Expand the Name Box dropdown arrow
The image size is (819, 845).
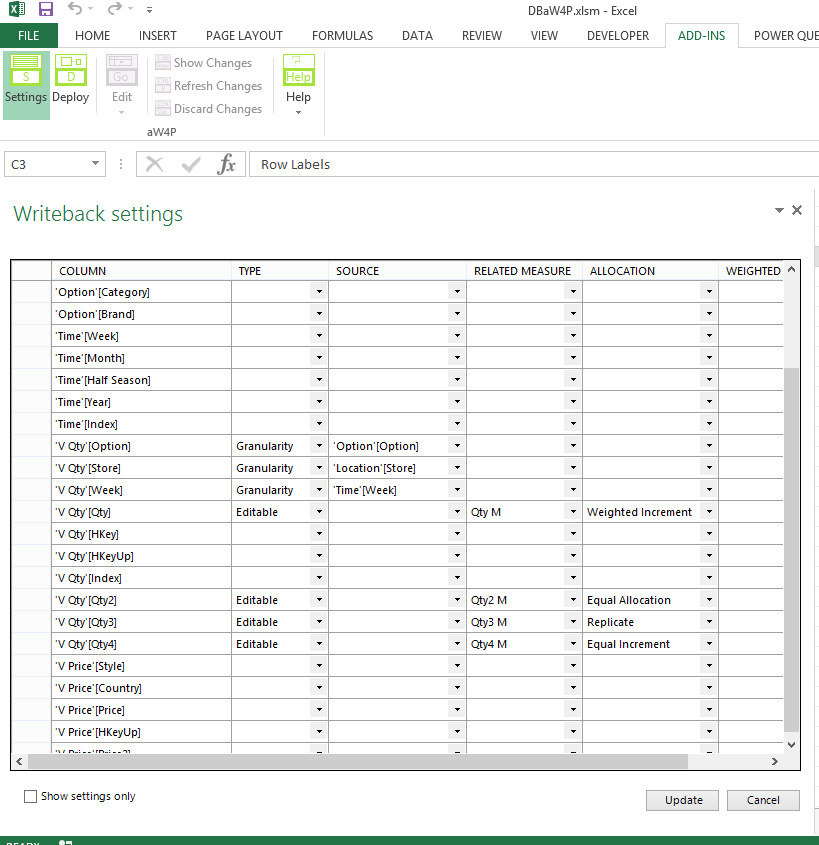point(95,163)
